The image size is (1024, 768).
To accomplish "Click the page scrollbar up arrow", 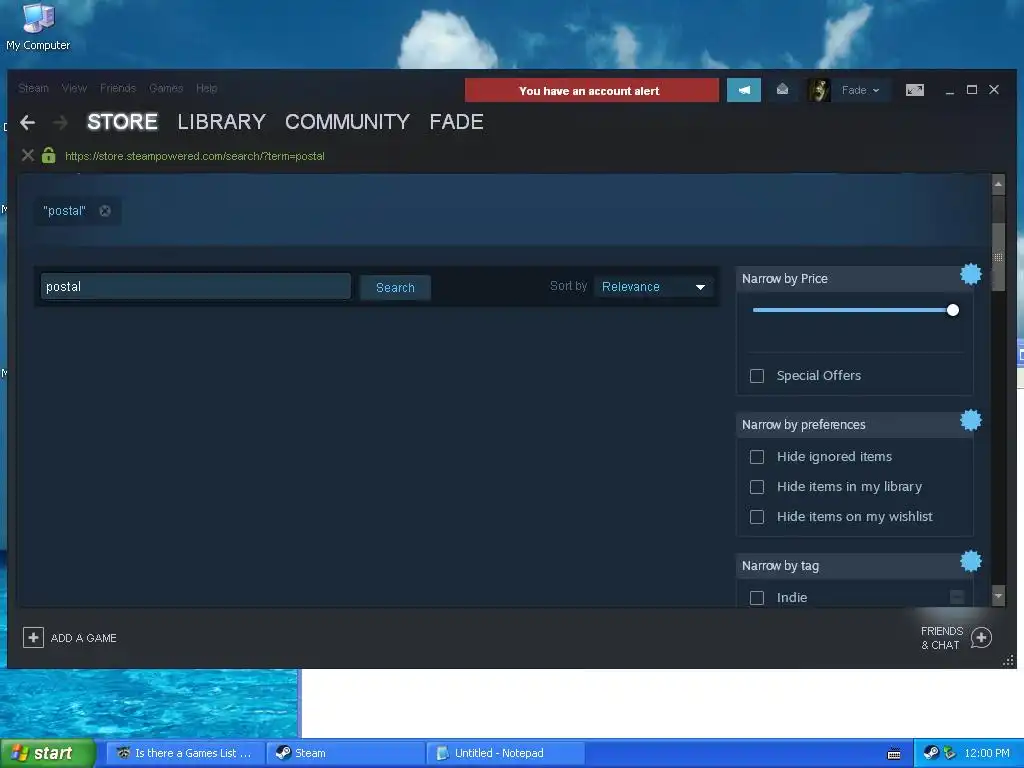I will [x=998, y=184].
